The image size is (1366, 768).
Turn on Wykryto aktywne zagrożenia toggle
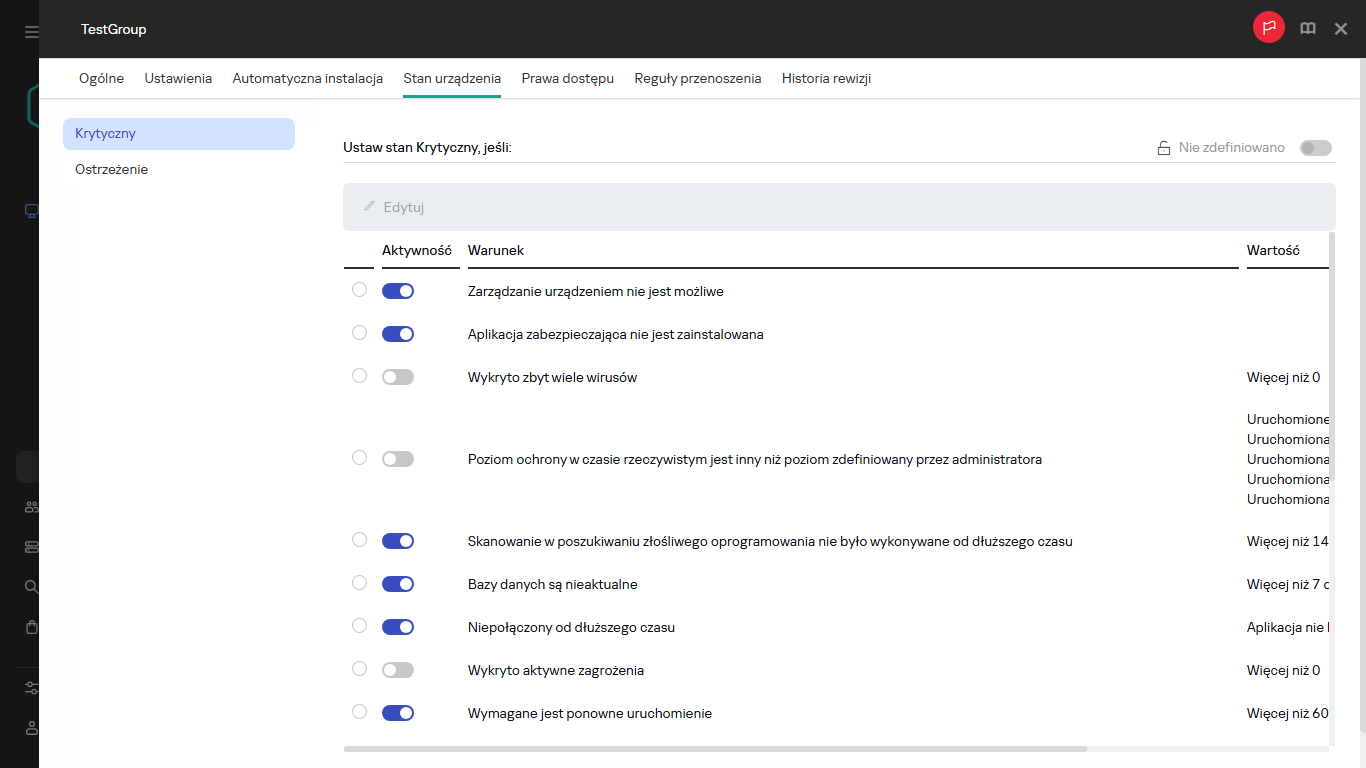coord(397,670)
